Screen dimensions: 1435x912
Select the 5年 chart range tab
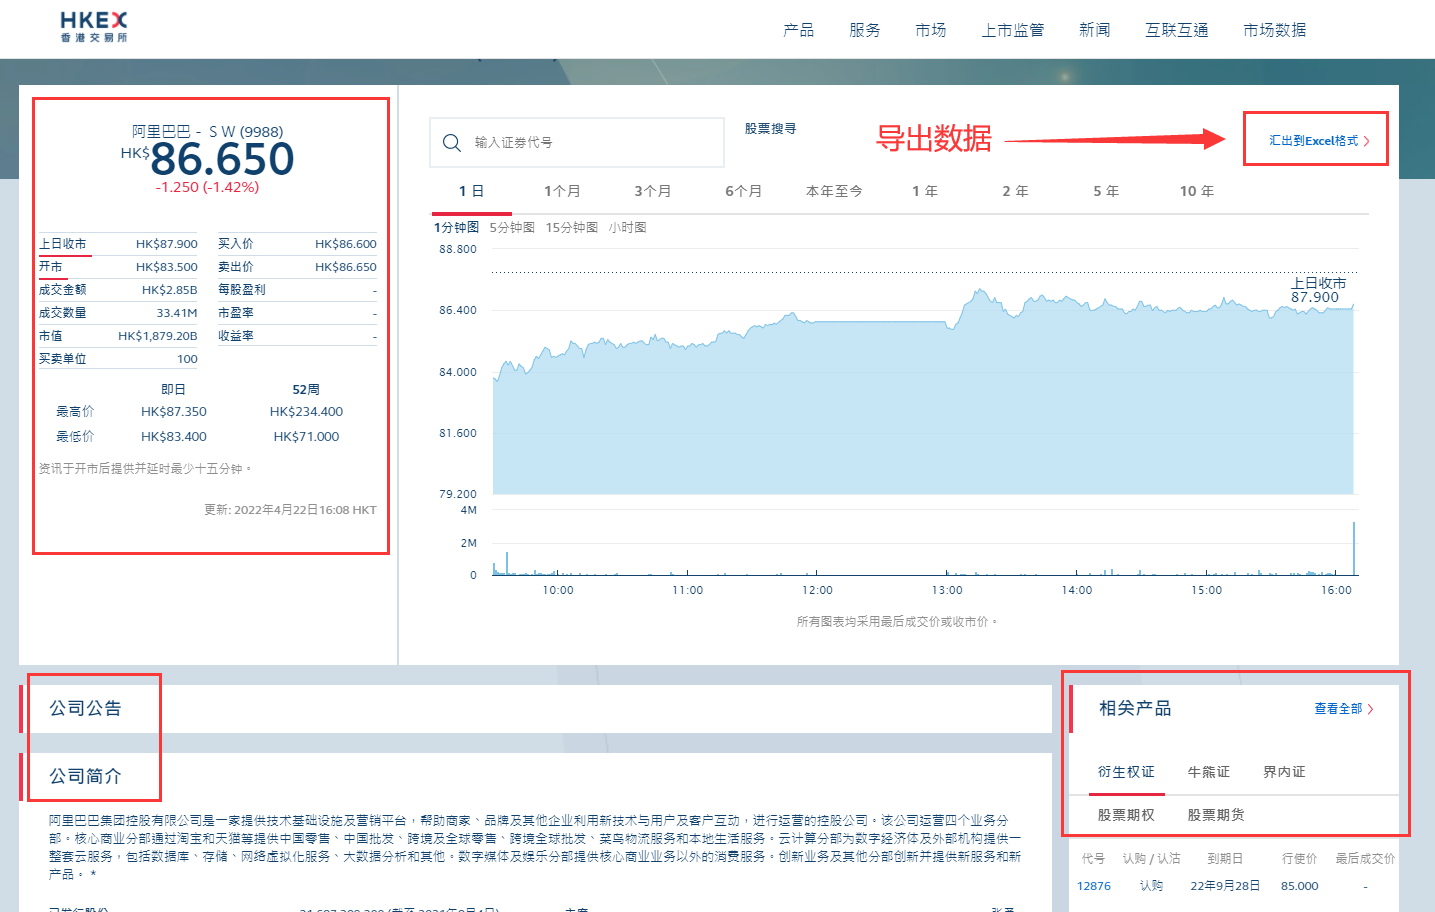click(1106, 191)
